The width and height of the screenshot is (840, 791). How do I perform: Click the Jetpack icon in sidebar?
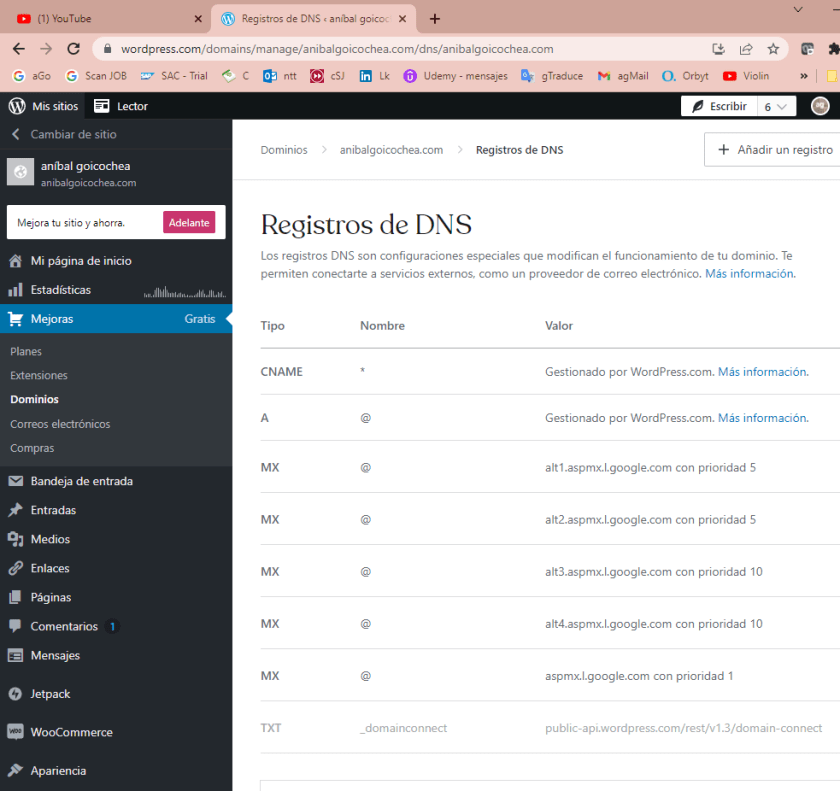coord(15,694)
